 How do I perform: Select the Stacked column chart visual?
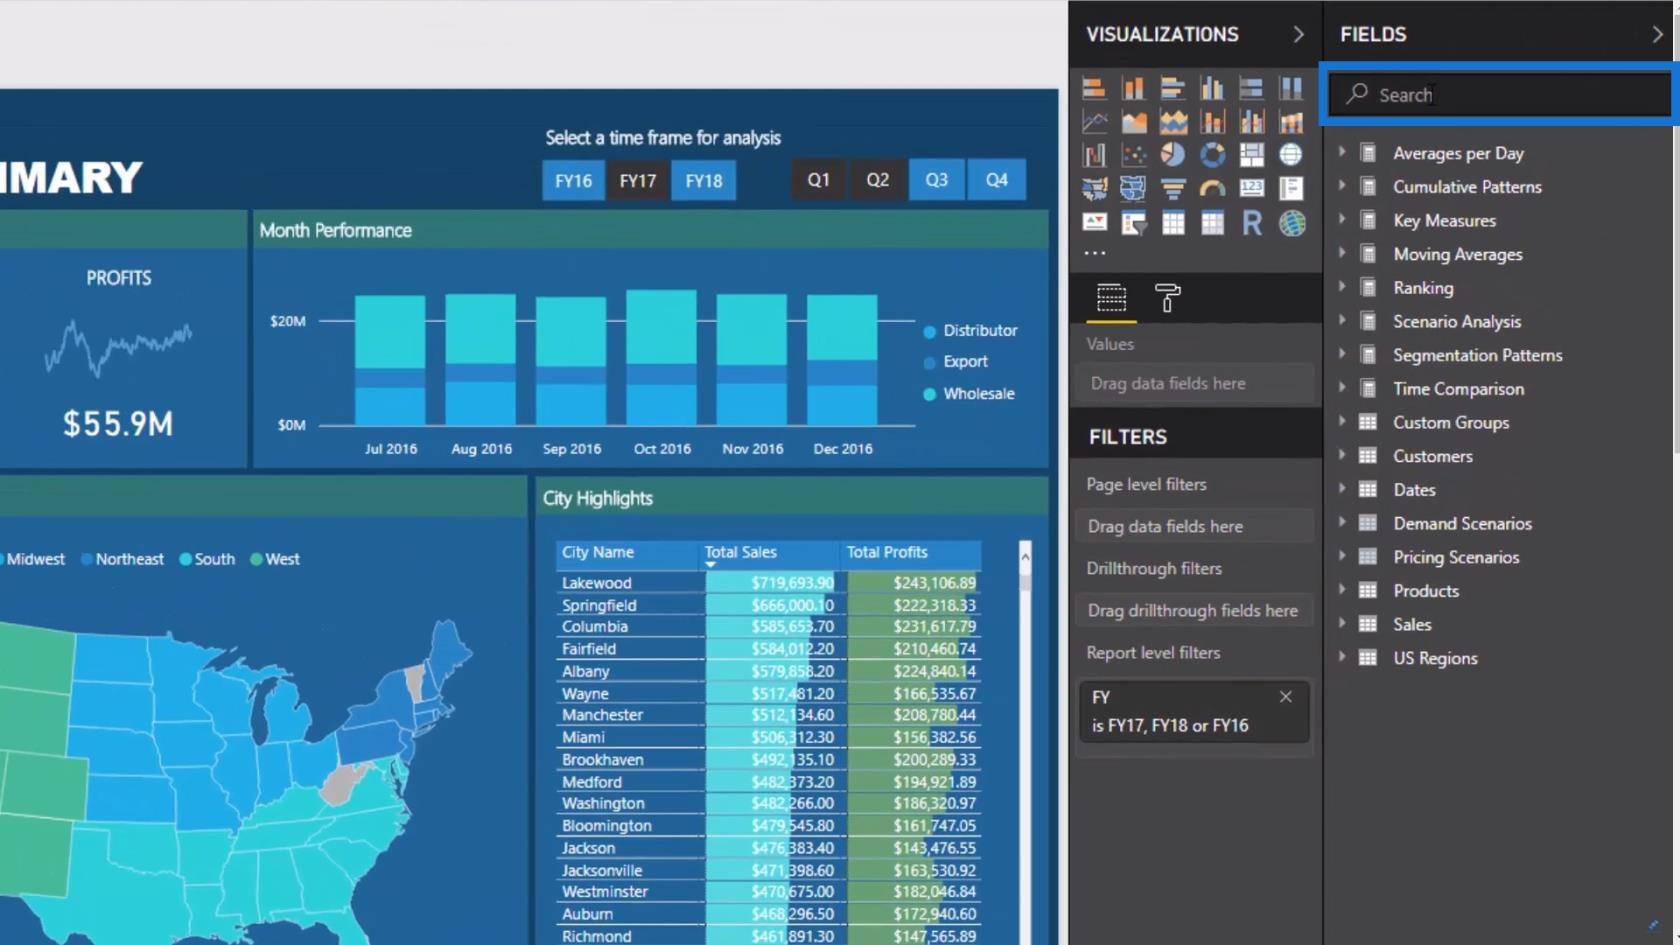1133,88
